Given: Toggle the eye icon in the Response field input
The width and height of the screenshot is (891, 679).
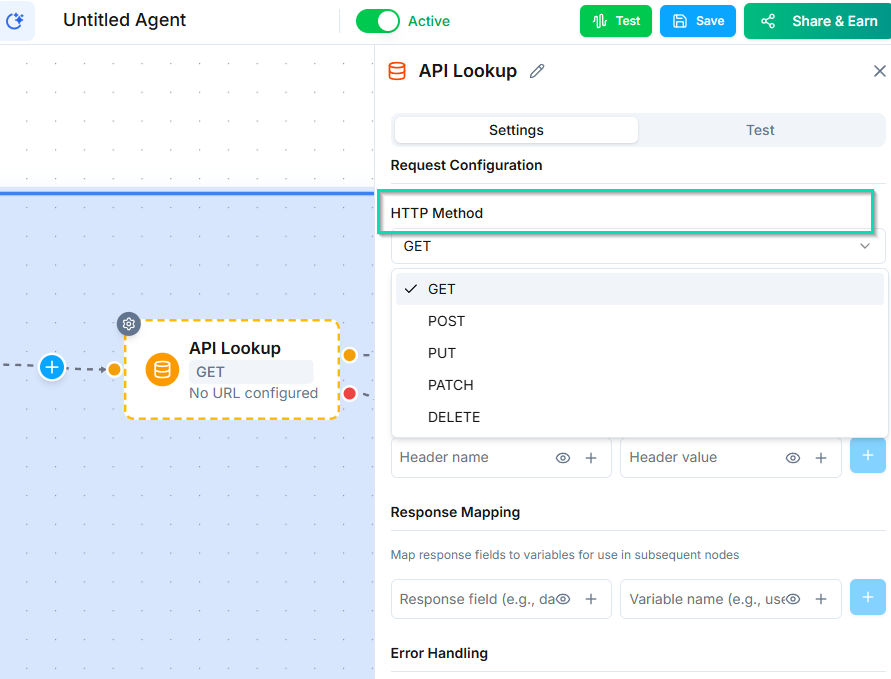Looking at the screenshot, I should tap(563, 599).
